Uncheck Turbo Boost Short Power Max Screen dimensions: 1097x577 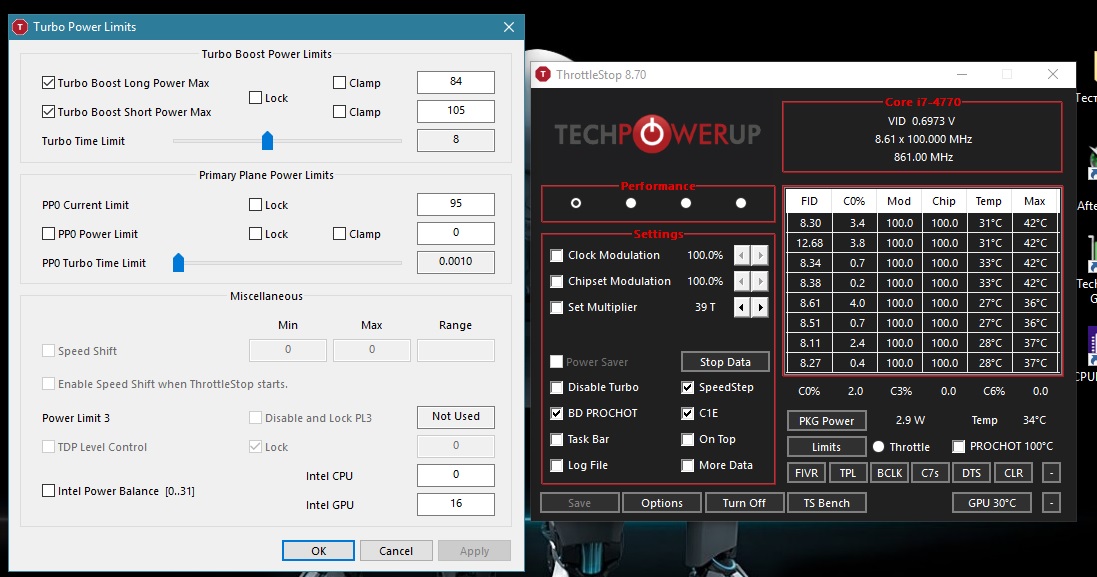point(48,111)
